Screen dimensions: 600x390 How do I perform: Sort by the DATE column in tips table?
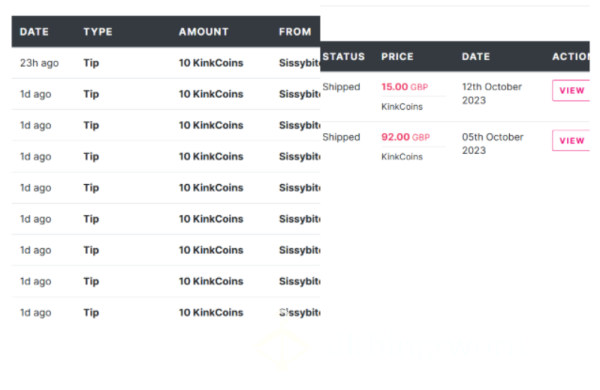click(34, 32)
